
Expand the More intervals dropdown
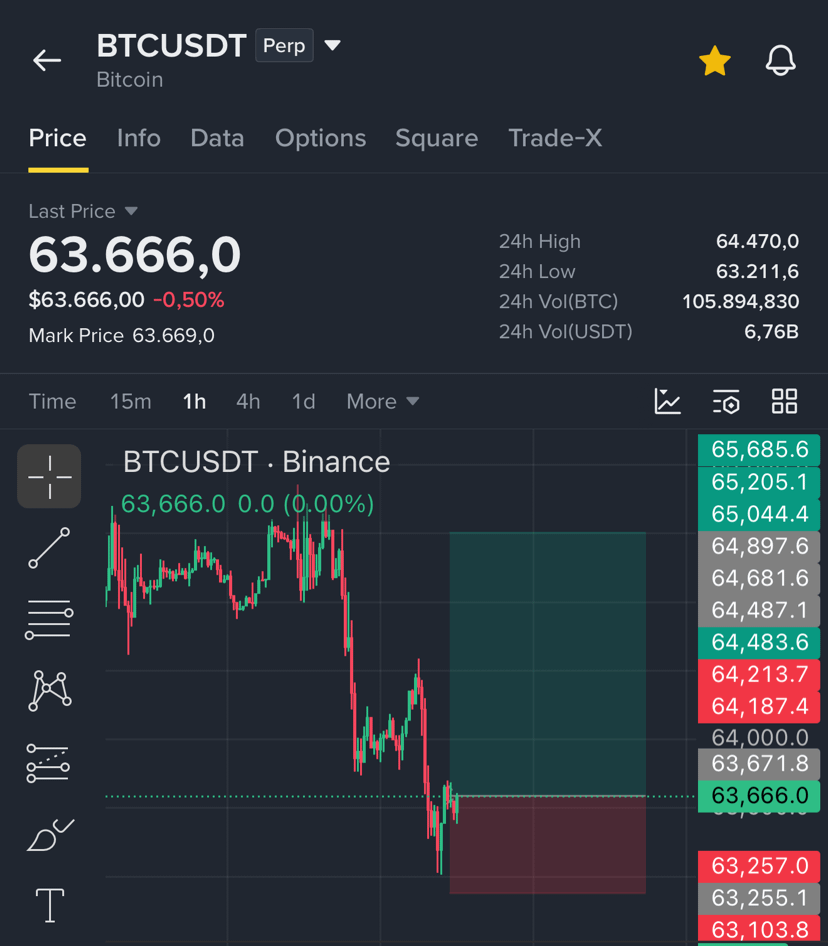(383, 401)
